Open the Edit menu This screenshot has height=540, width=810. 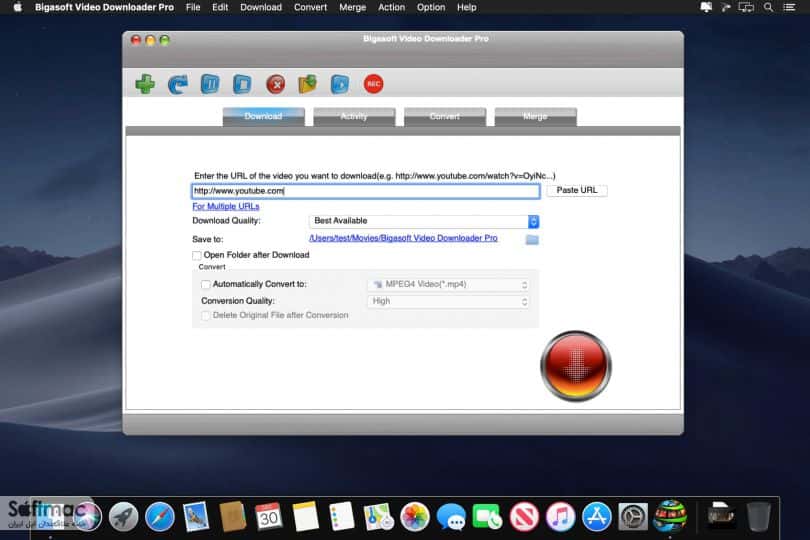tap(220, 7)
